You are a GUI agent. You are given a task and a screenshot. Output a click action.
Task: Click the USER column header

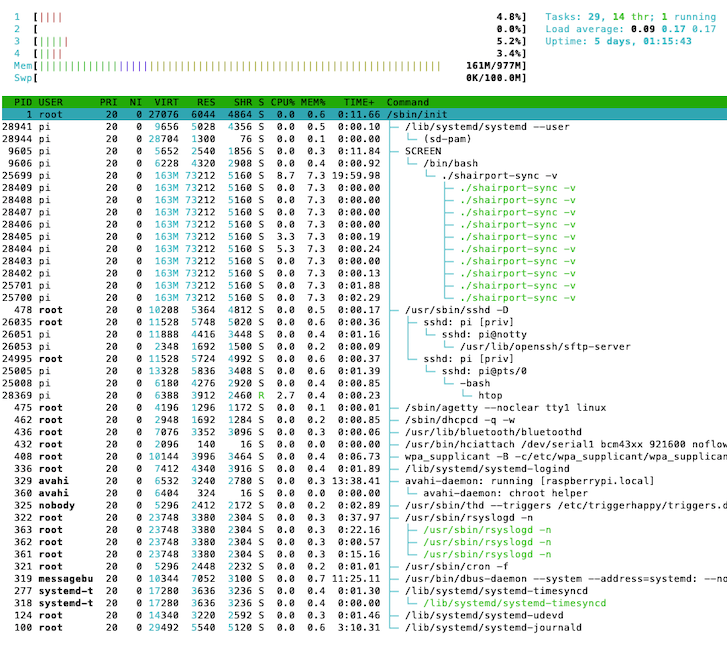pos(51,102)
